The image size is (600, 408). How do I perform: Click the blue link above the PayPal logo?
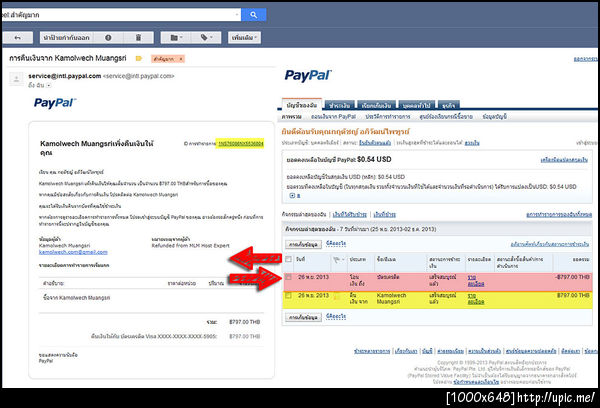(x=585, y=59)
